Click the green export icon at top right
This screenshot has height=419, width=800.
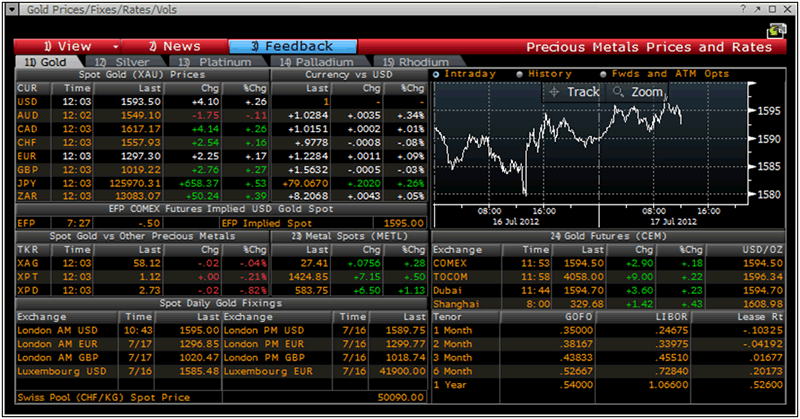tap(773, 30)
